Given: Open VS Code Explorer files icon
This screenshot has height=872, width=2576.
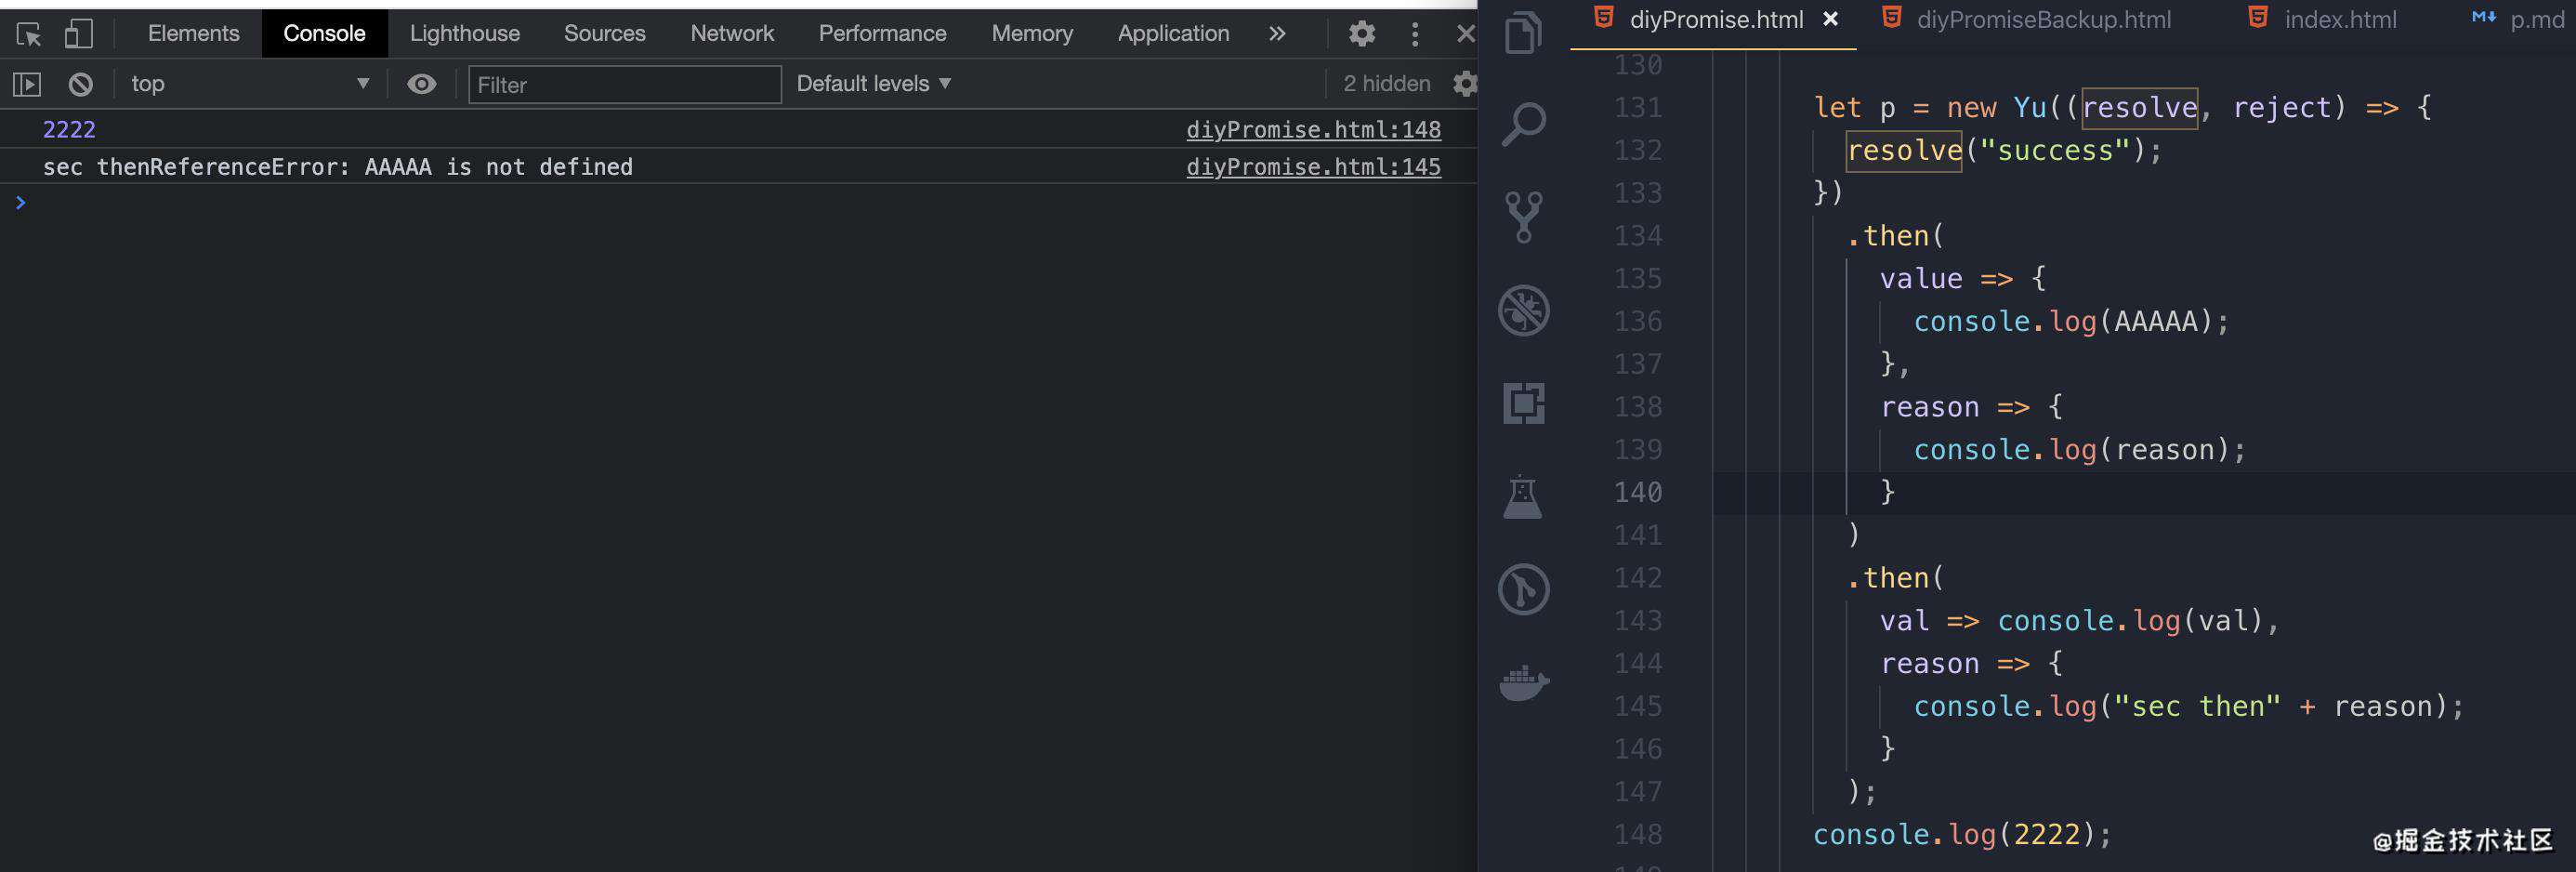Looking at the screenshot, I should click(1523, 32).
